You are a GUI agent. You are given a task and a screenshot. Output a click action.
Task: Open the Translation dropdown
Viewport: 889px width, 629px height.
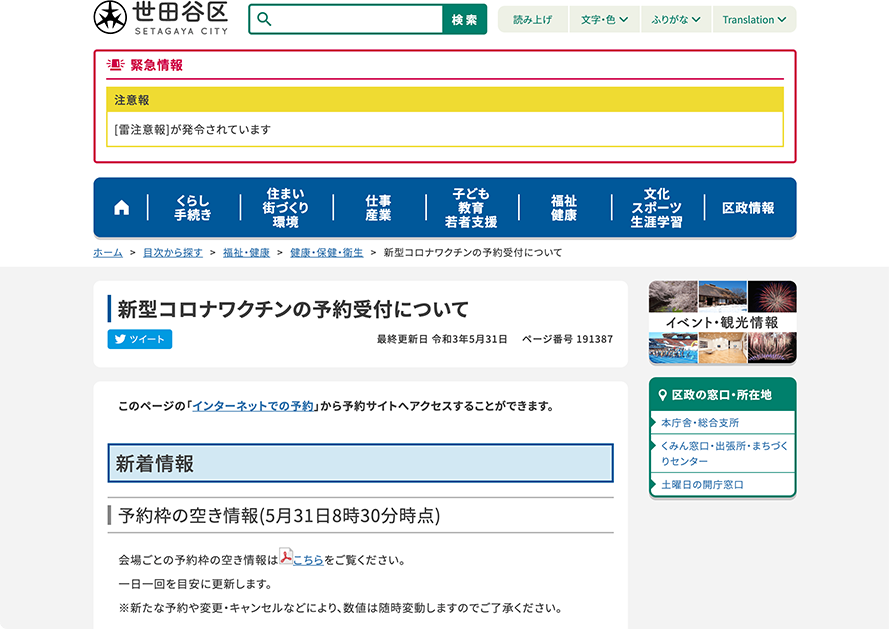tap(754, 19)
